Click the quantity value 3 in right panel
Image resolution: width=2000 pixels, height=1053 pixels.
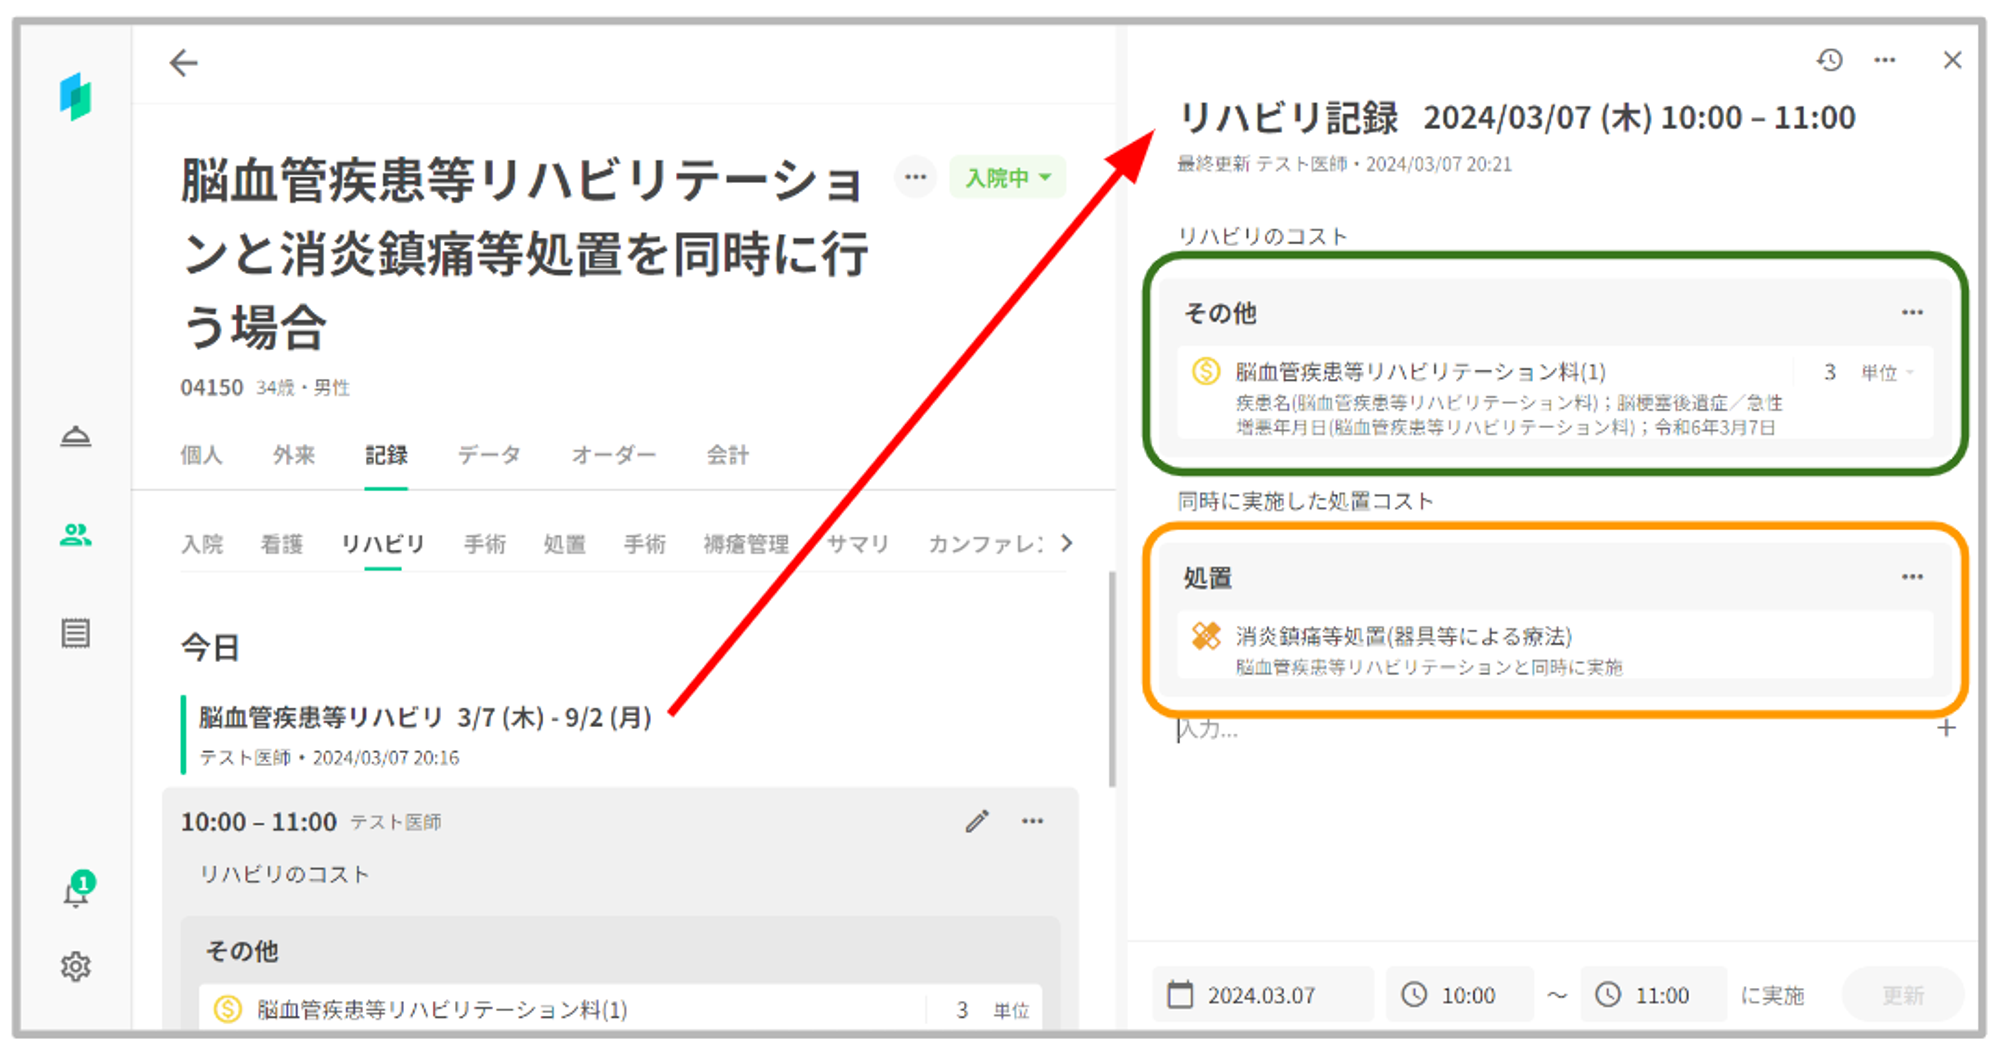[x=1830, y=373]
